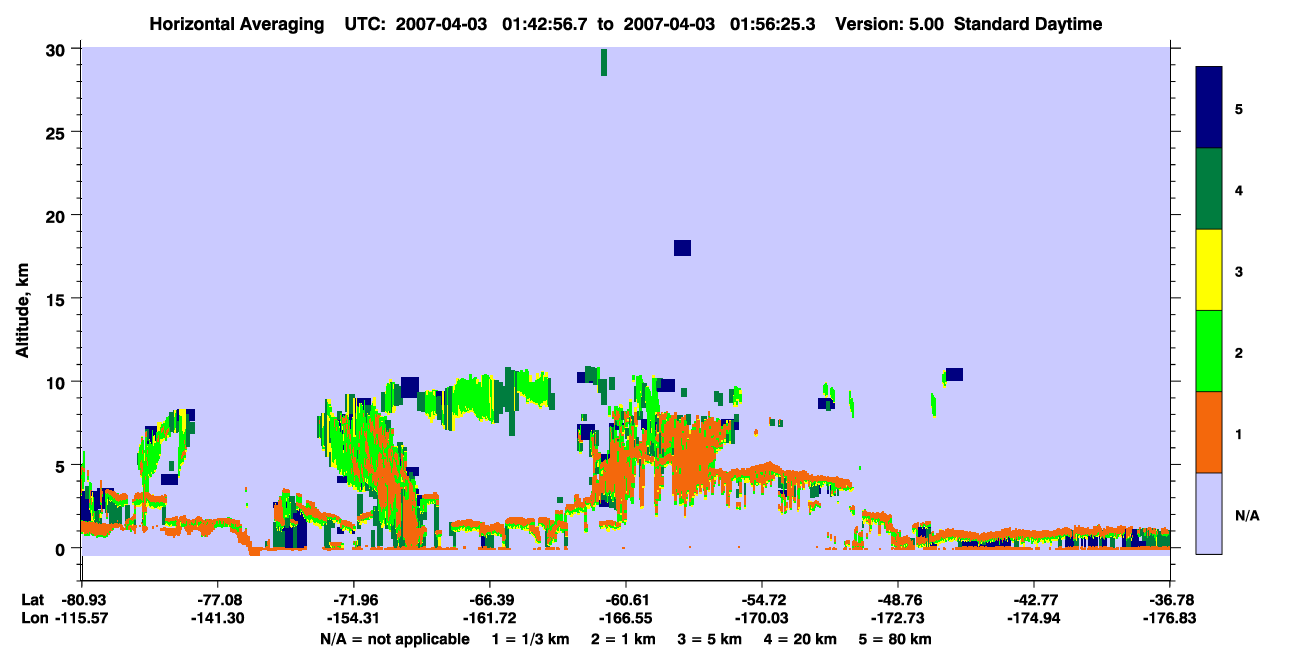The image size is (1300, 667).
Task: Click the orange colorbar segment labeled 1
Action: 1209,432
